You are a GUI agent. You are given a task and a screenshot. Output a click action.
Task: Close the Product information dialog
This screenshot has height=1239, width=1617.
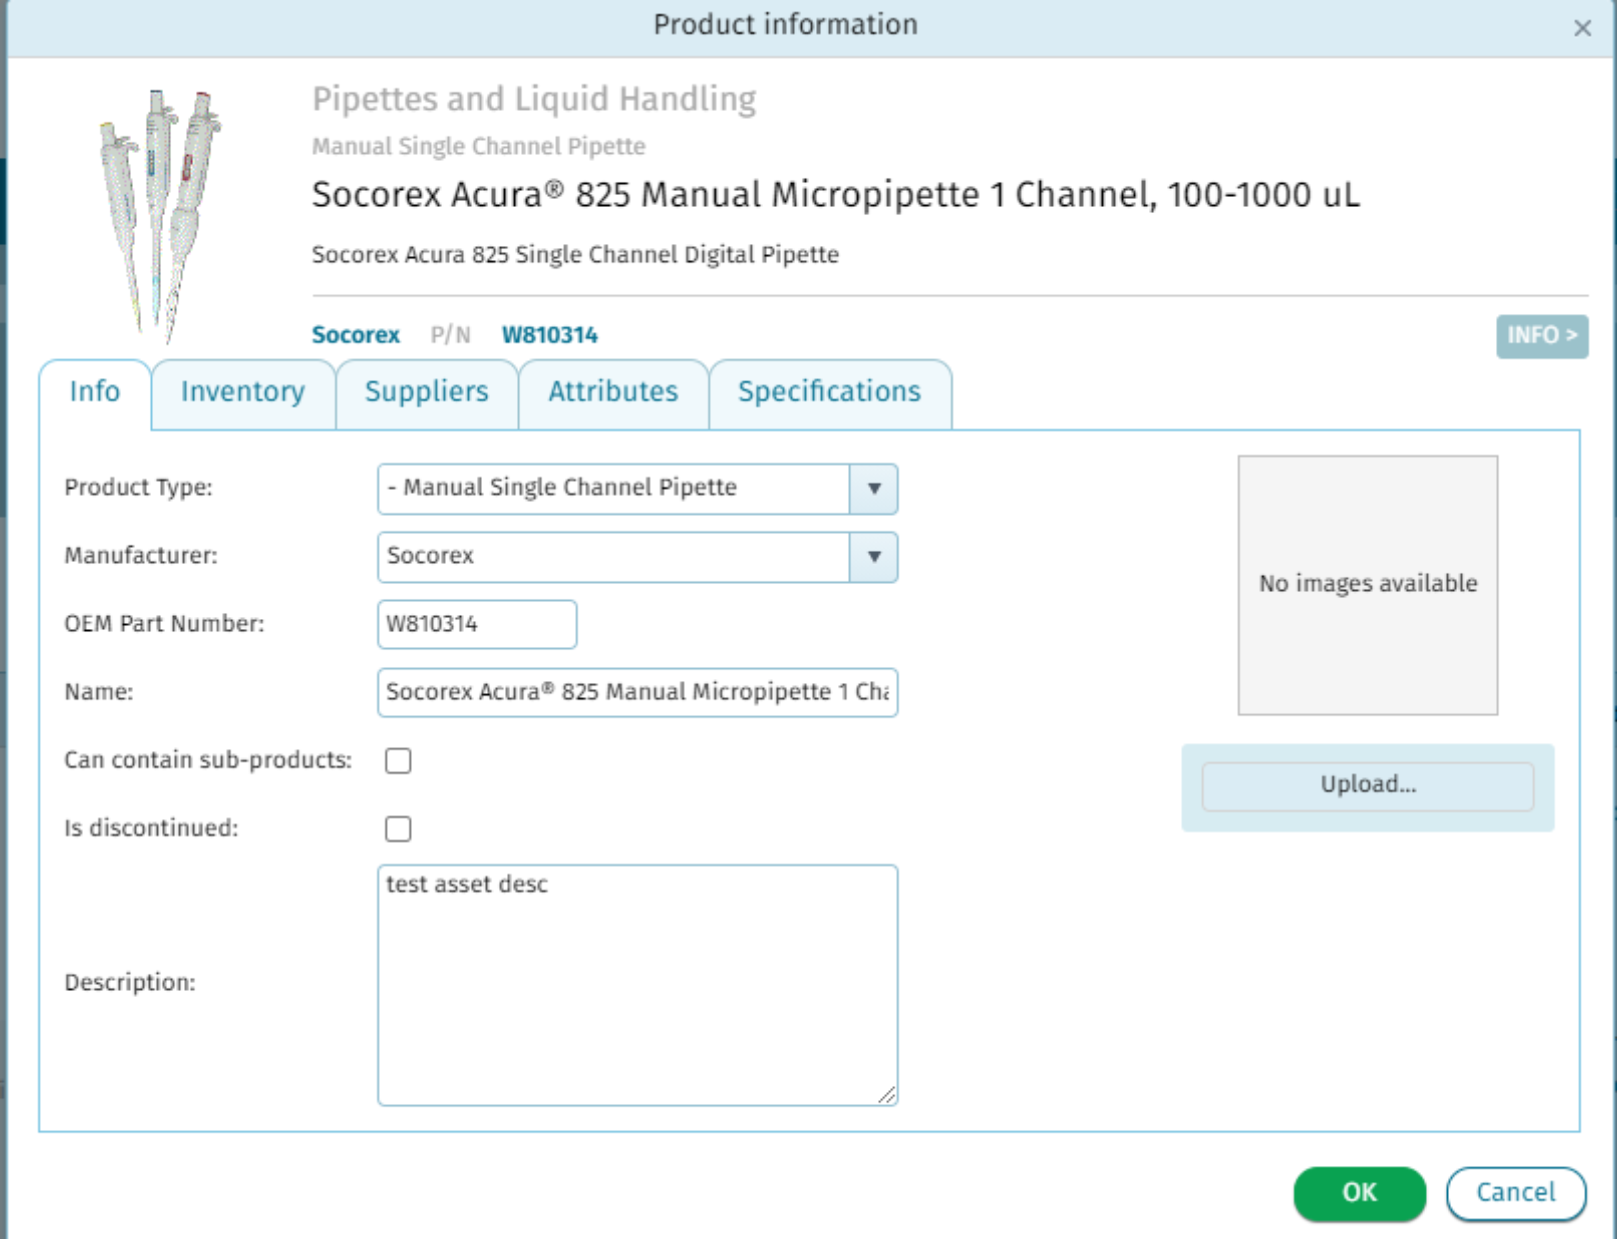1582,27
